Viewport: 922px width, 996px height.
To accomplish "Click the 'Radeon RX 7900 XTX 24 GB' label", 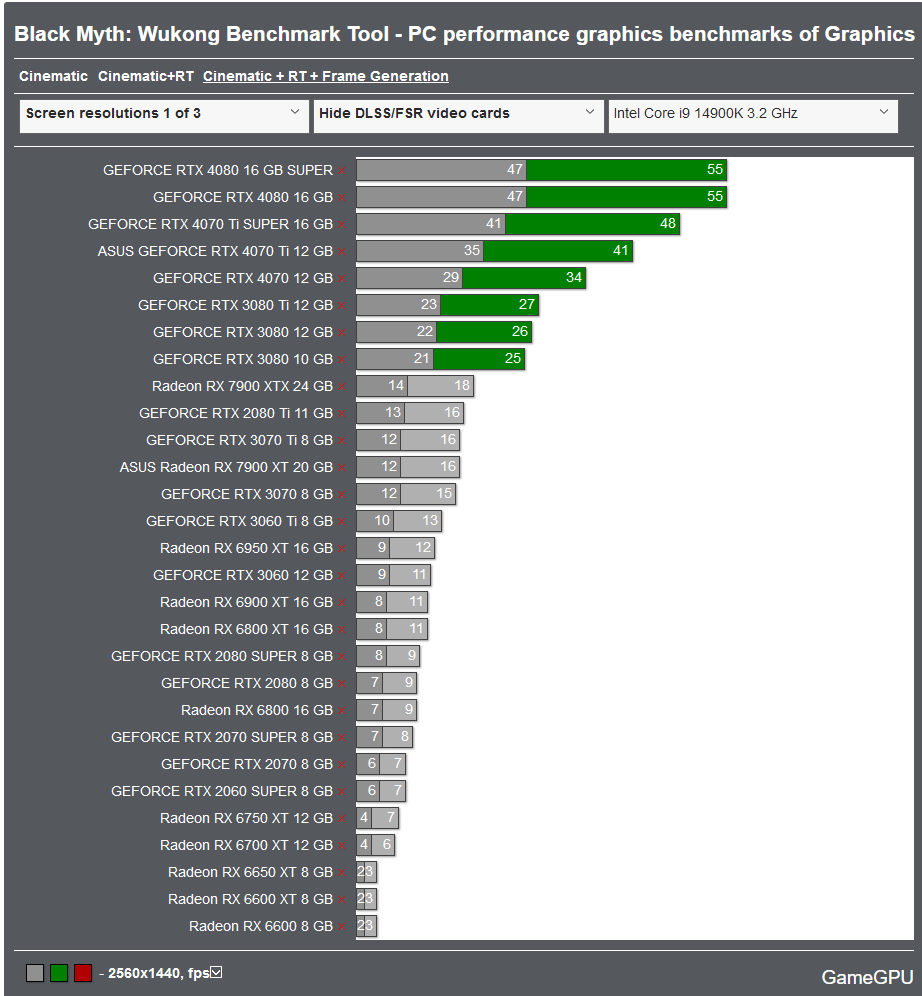I will [243, 386].
